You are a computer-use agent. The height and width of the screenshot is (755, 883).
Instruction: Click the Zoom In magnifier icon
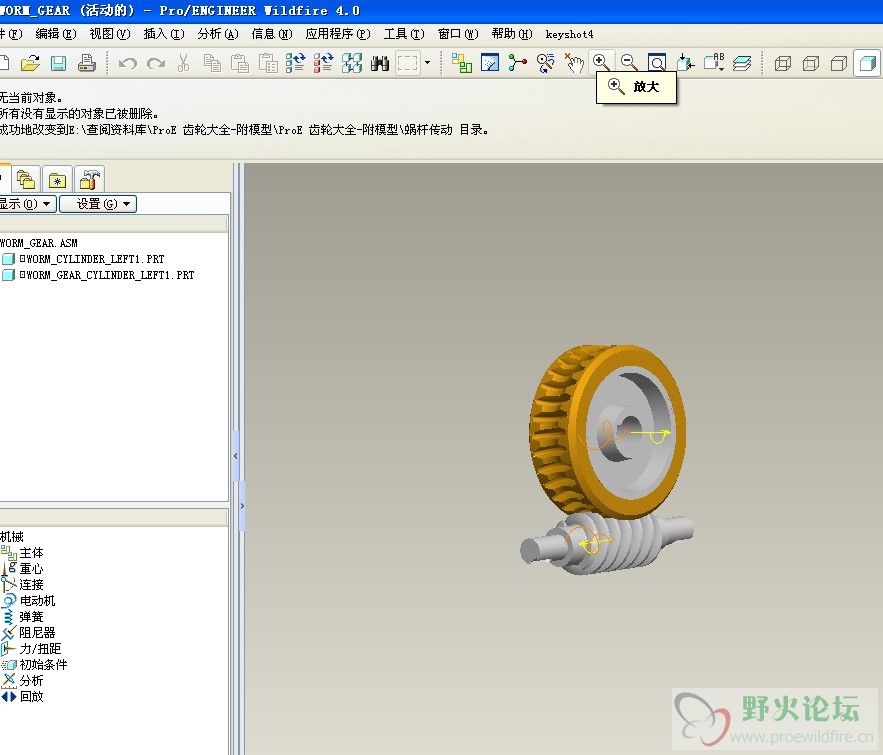pyautogui.click(x=601, y=62)
